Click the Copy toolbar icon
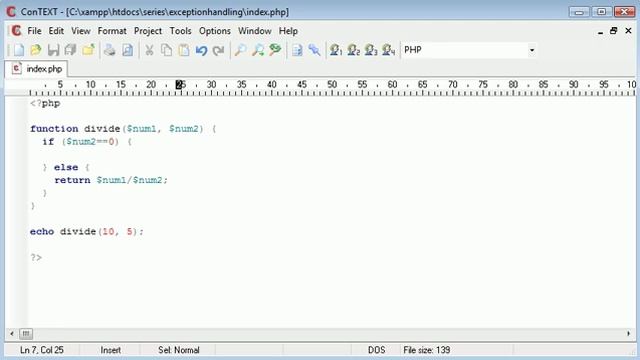Viewport: 640px width, 360px height. click(x=166, y=50)
